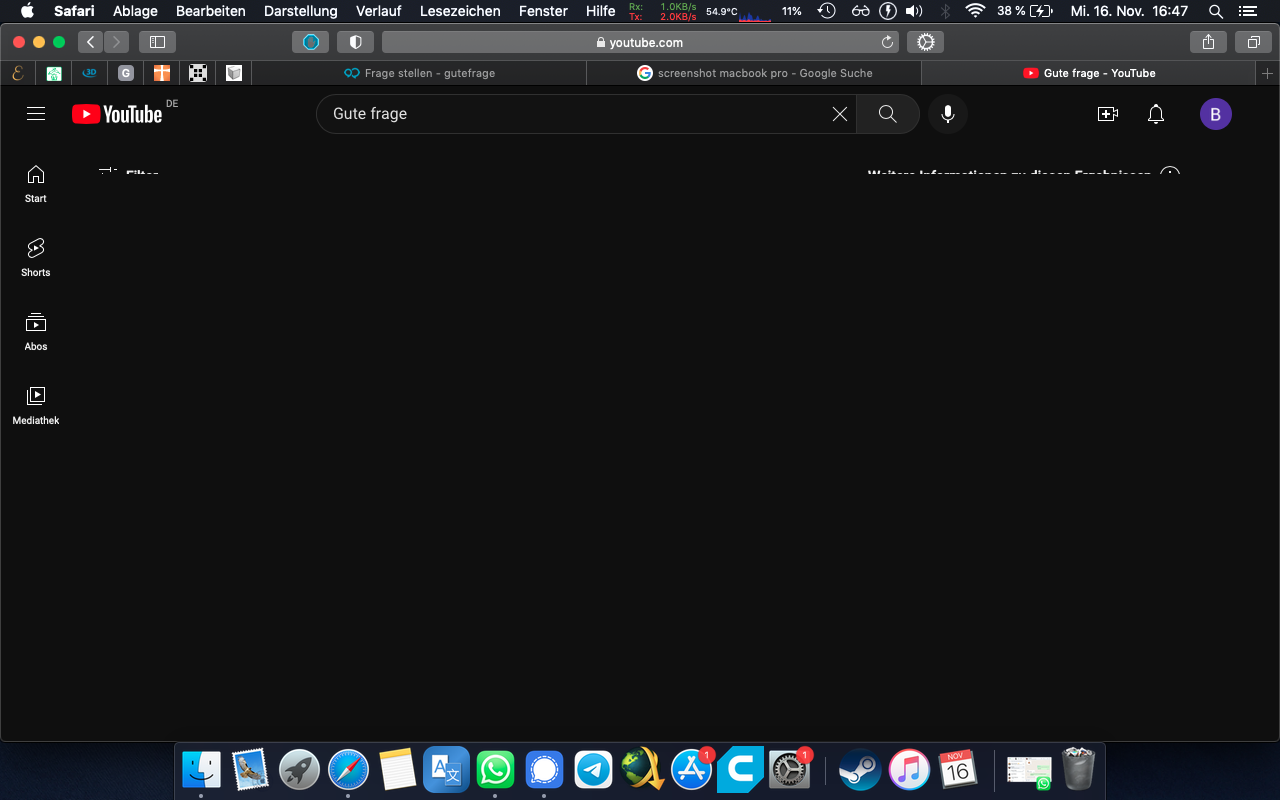Viewport: 1280px width, 800px height.
Task: Open Abos in the sidebar
Action: pyautogui.click(x=35, y=330)
